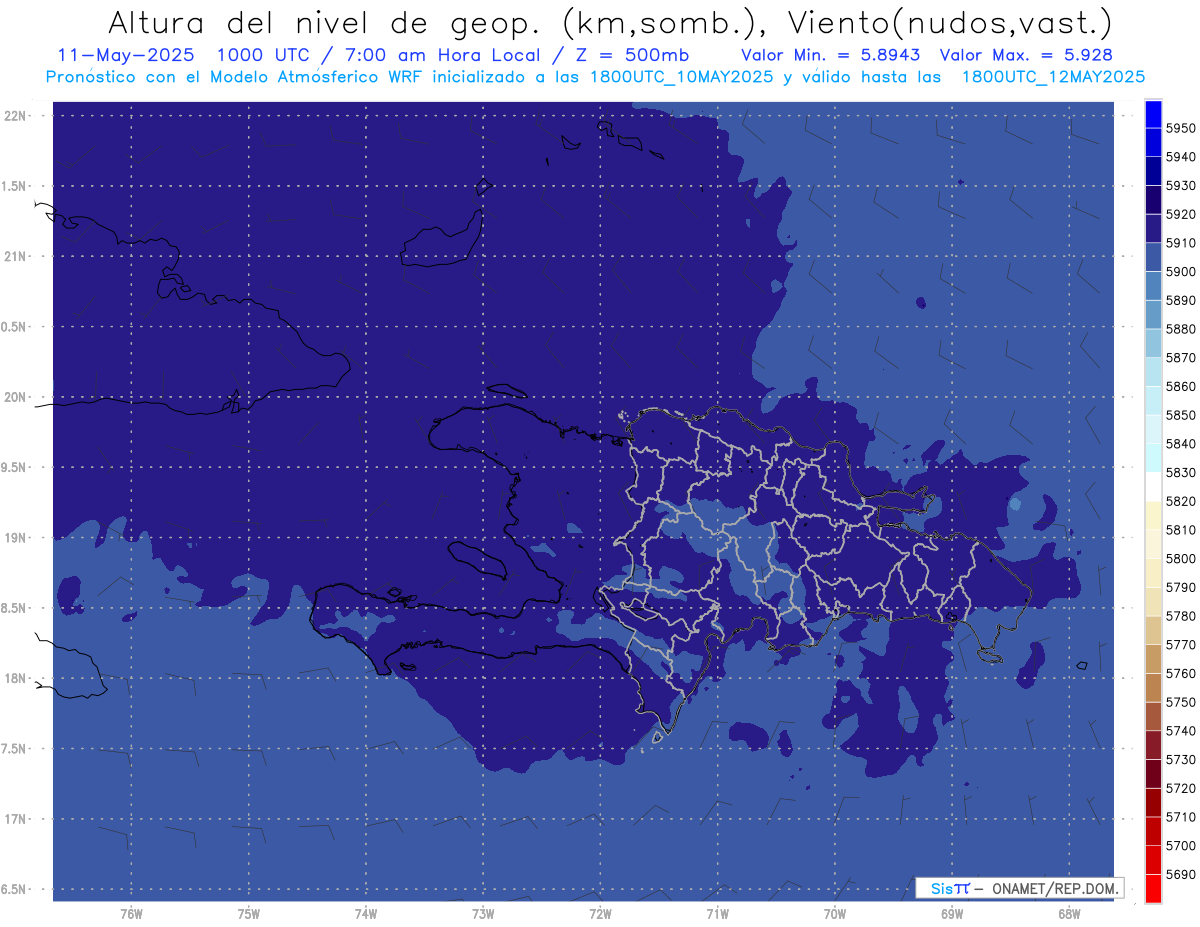Viewport: 1200px width, 927px height.
Task: Select latitude label '21N'
Action: [x=17, y=256]
